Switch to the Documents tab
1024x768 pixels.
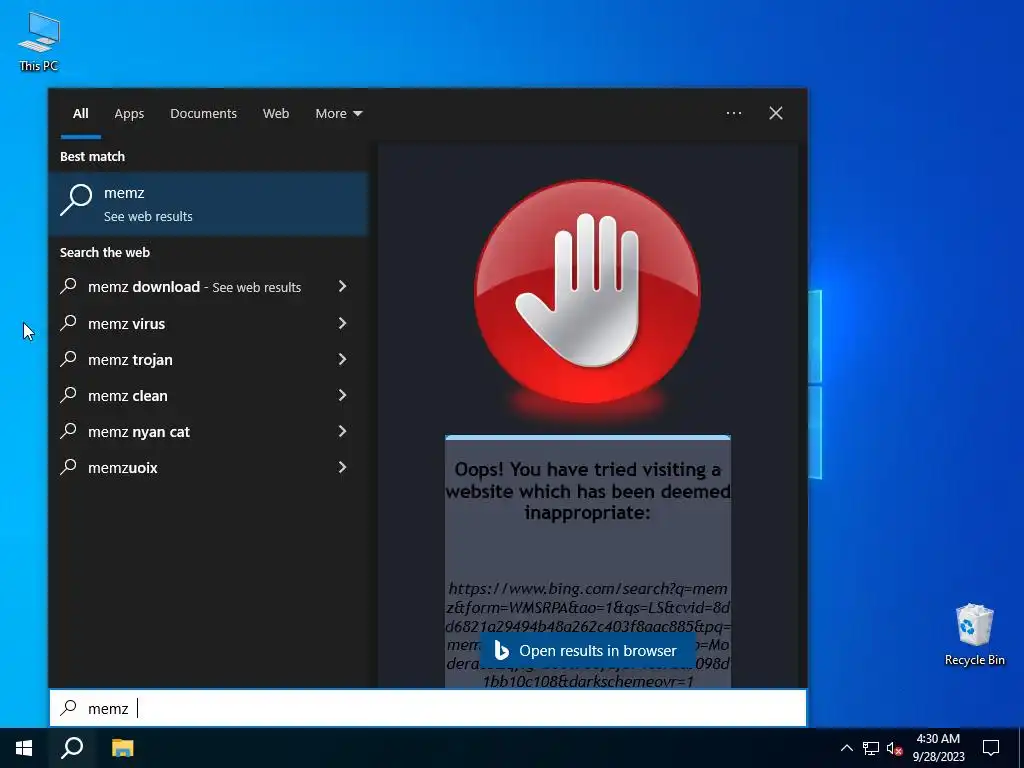pyautogui.click(x=204, y=114)
